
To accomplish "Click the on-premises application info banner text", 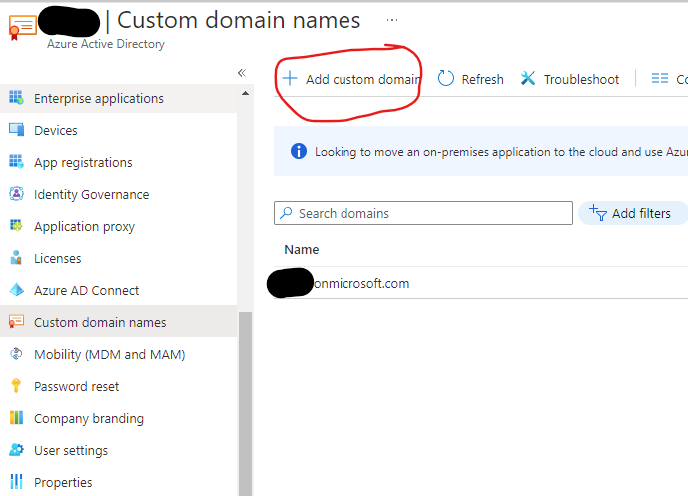I will pos(501,152).
